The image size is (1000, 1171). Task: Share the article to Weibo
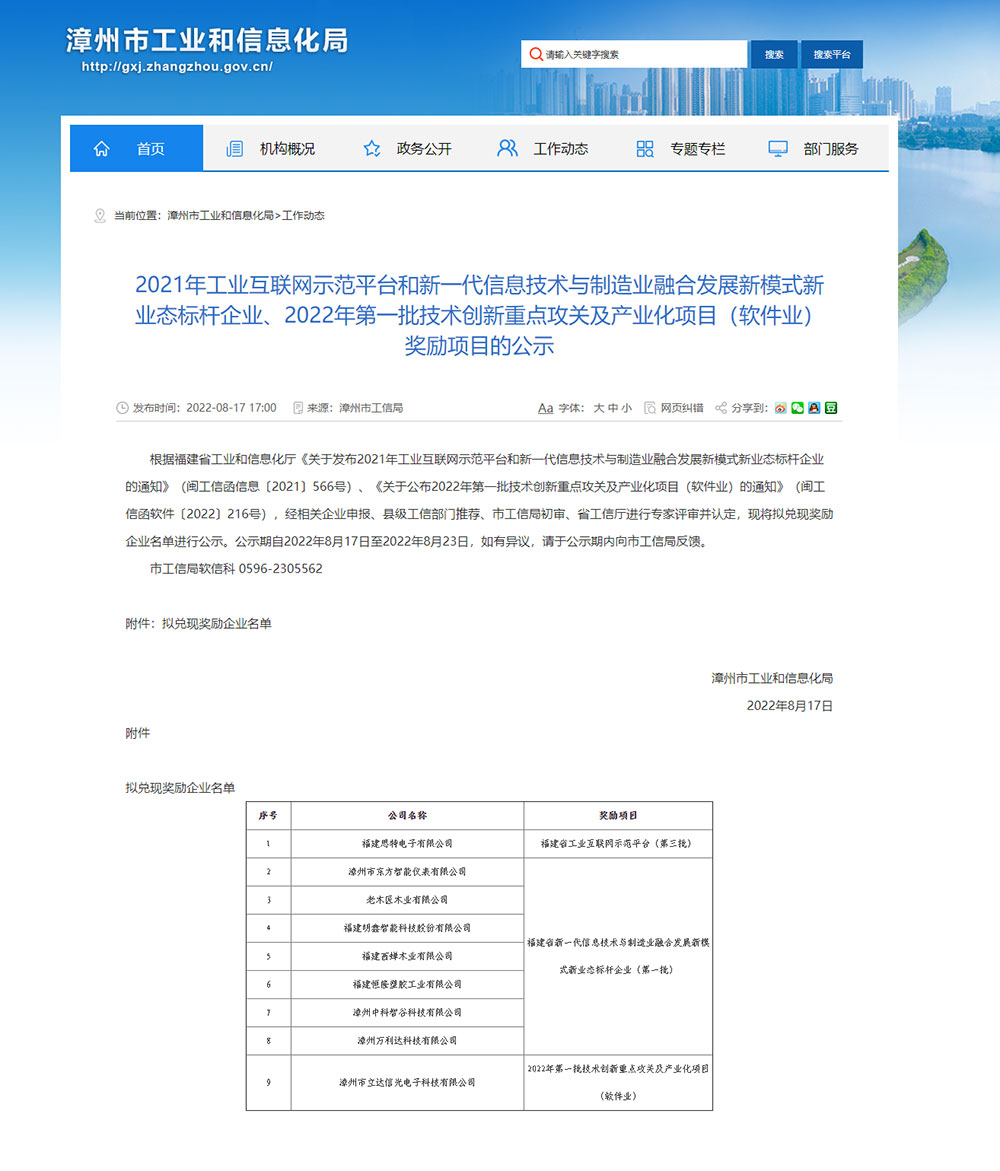click(x=780, y=408)
